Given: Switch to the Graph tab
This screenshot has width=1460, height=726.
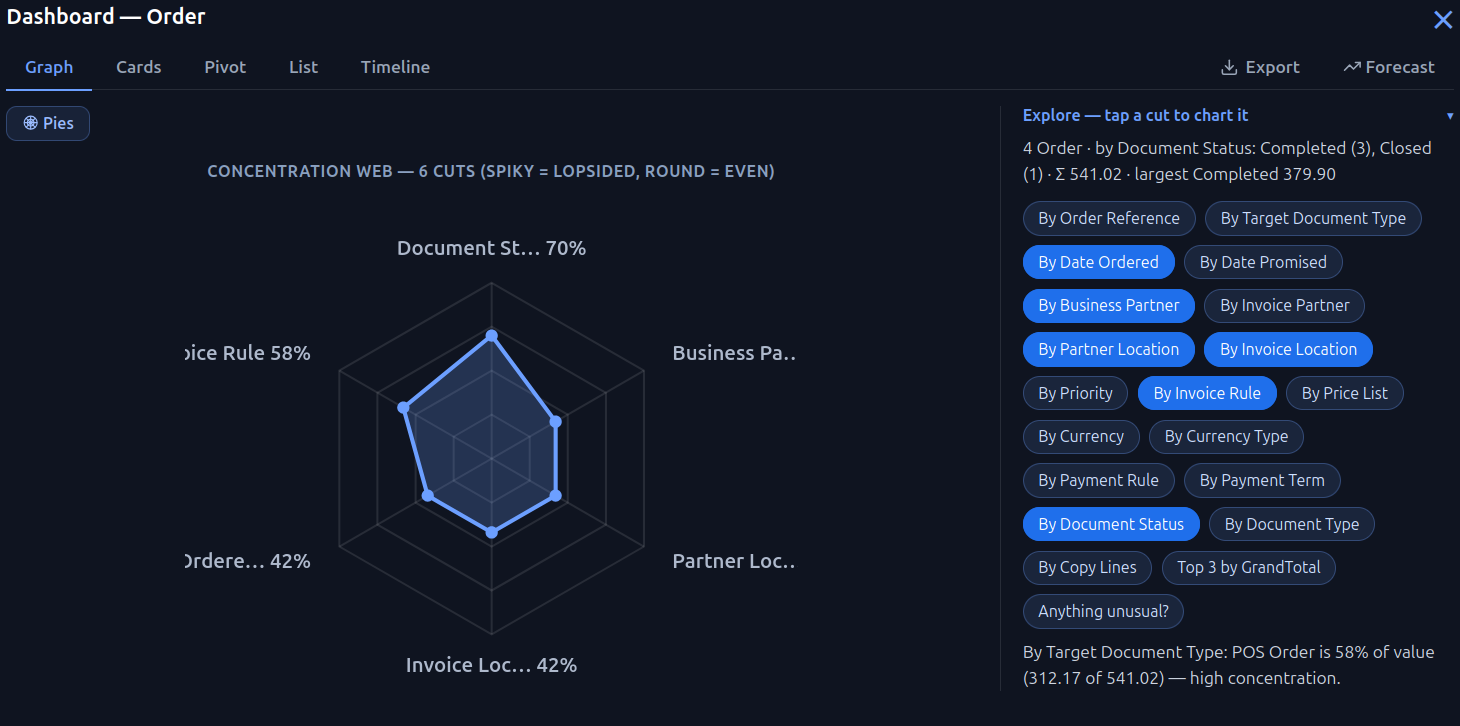Looking at the screenshot, I should [x=49, y=67].
